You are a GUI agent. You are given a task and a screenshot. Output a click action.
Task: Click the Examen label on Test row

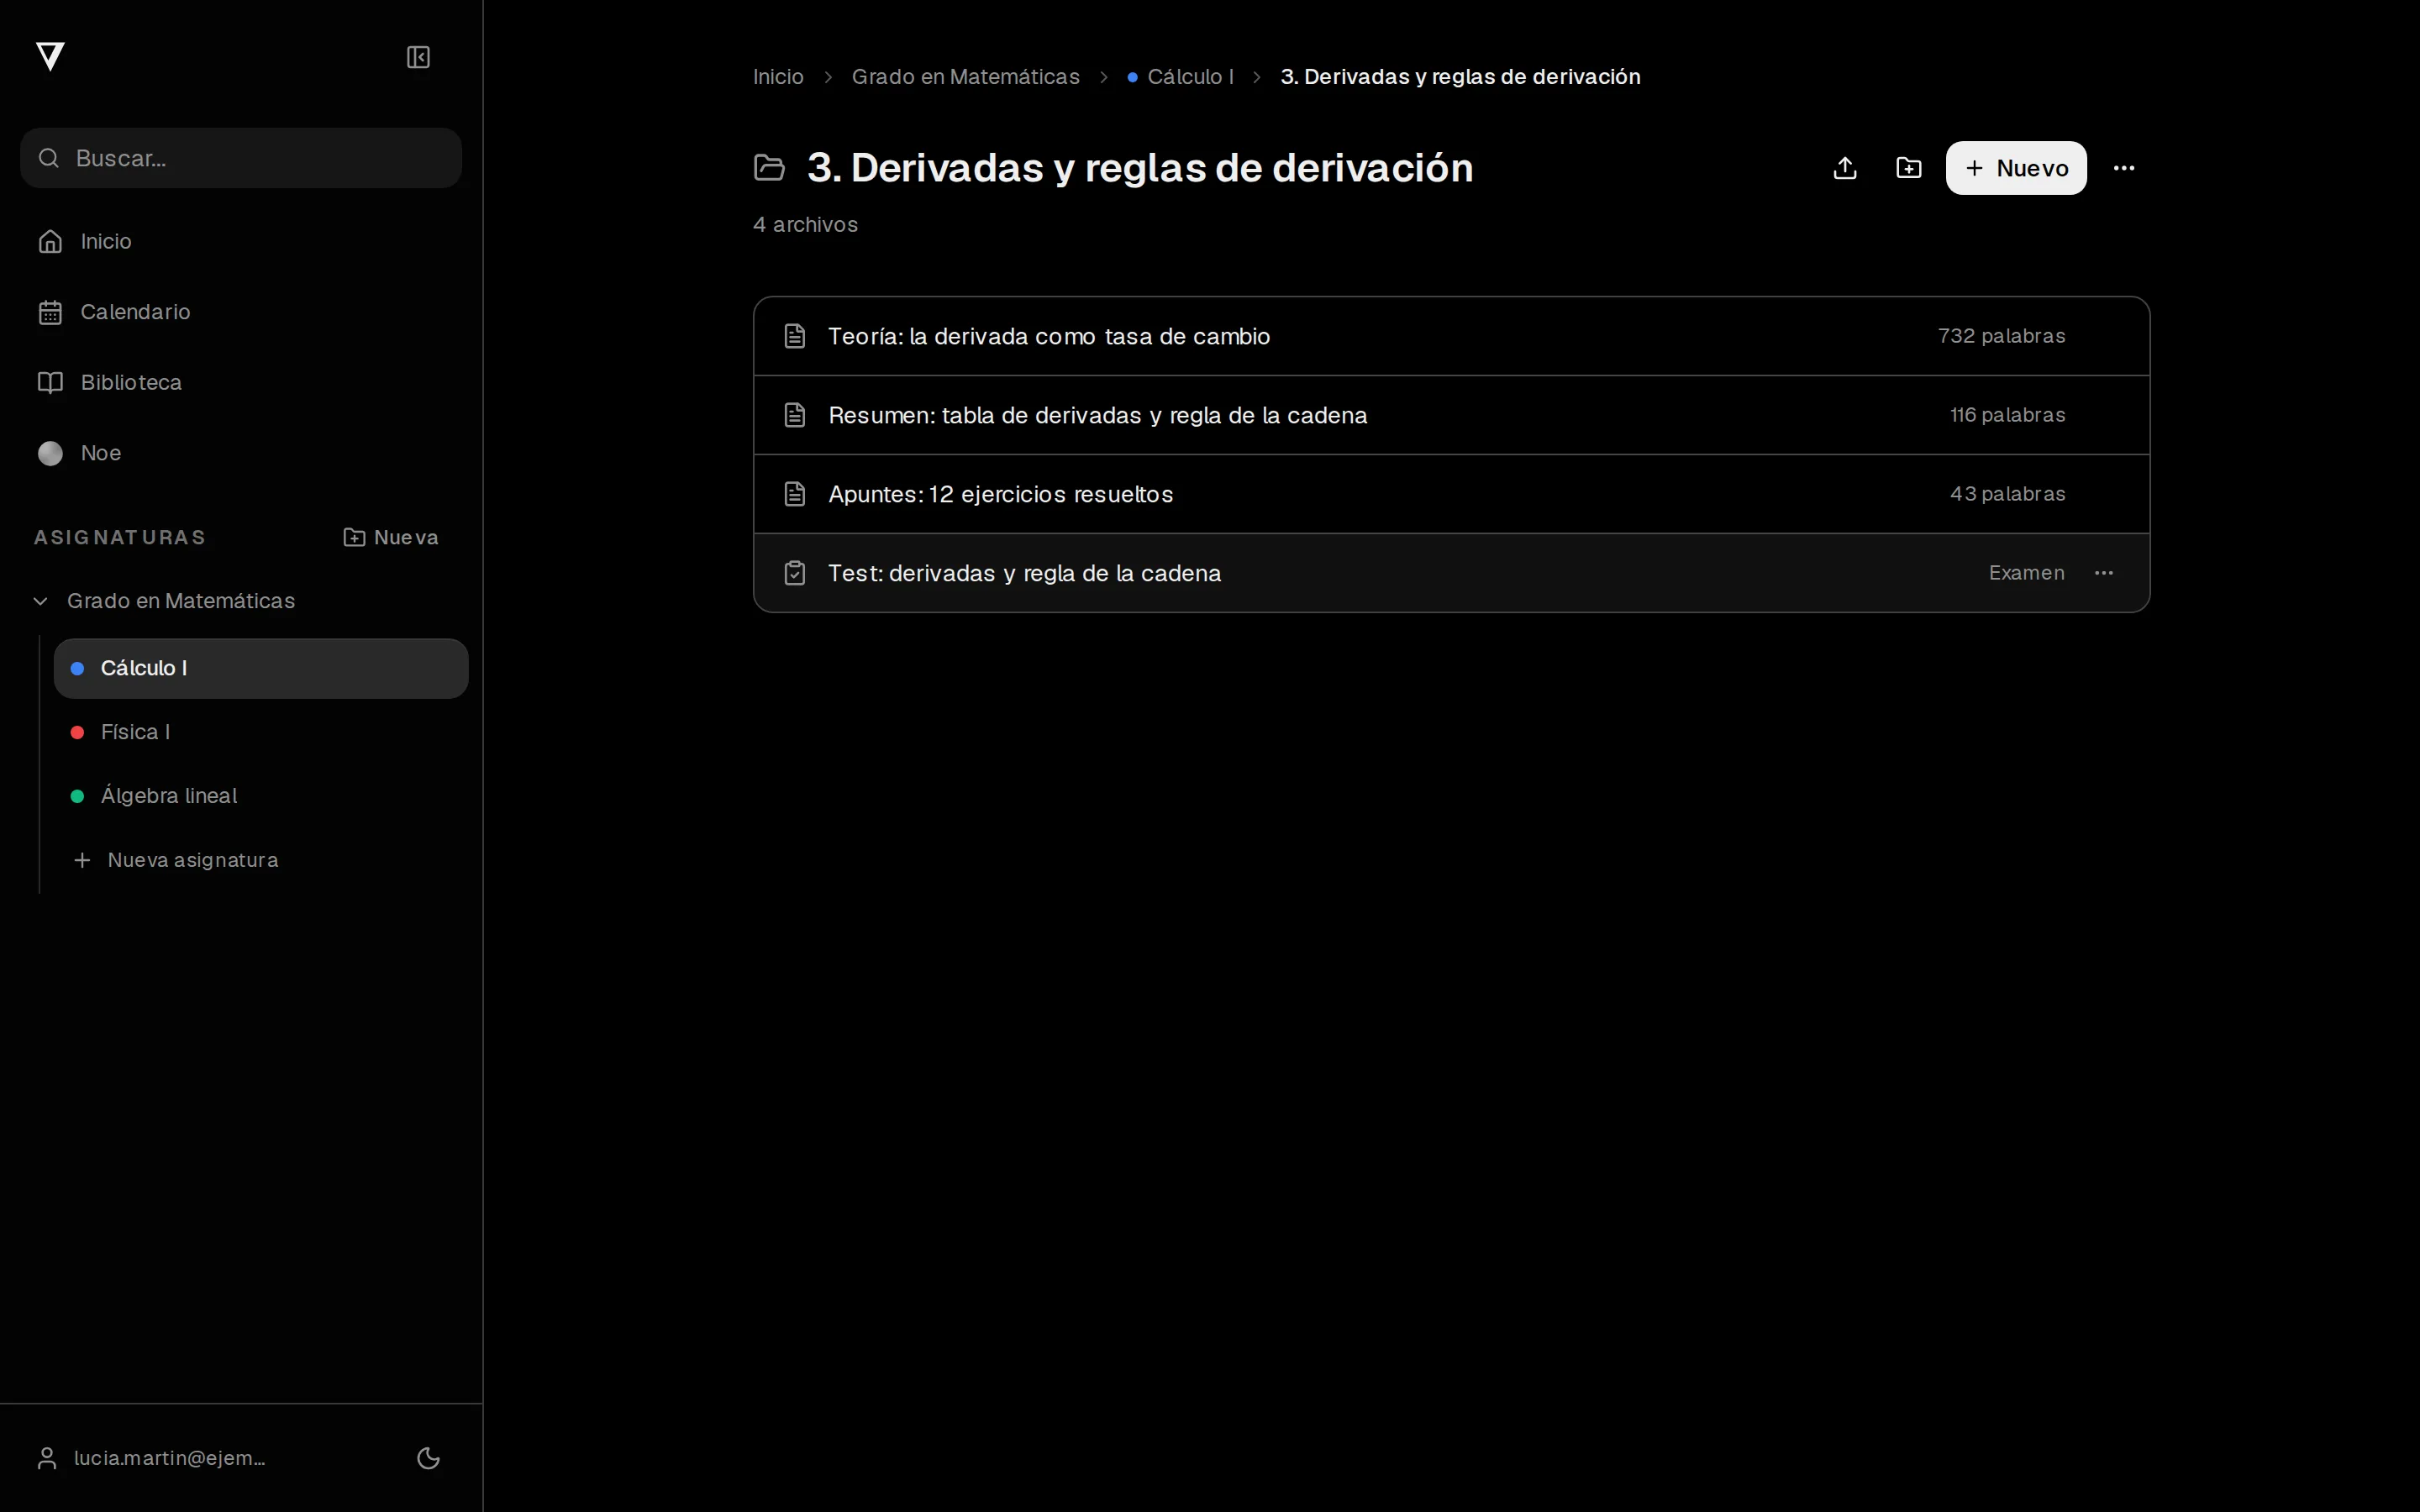2026,573
